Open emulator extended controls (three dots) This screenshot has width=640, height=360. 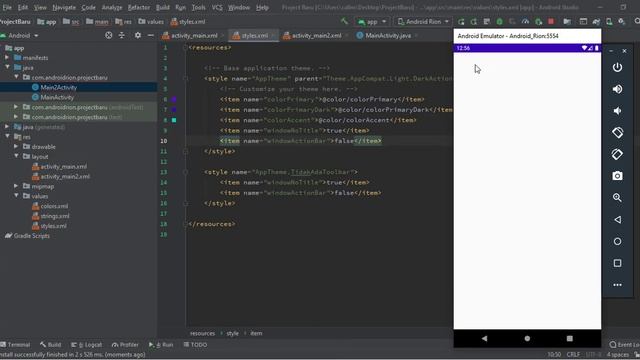(617, 284)
